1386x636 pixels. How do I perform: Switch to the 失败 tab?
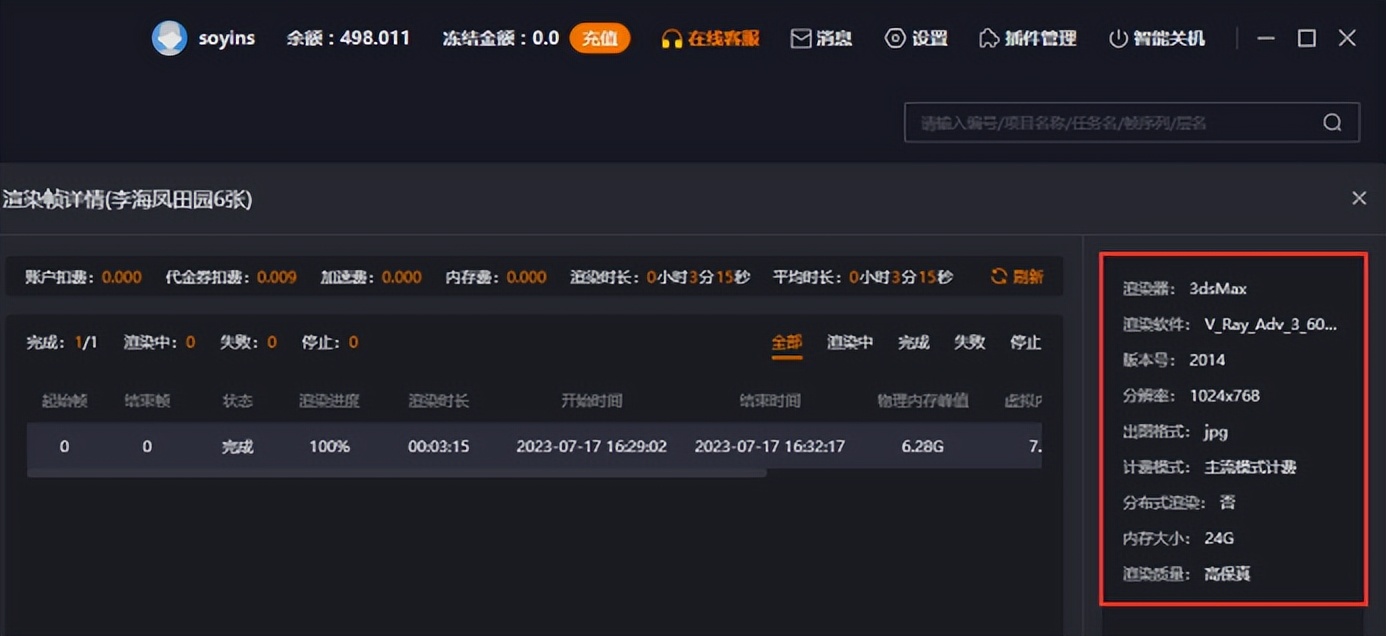[x=969, y=341]
